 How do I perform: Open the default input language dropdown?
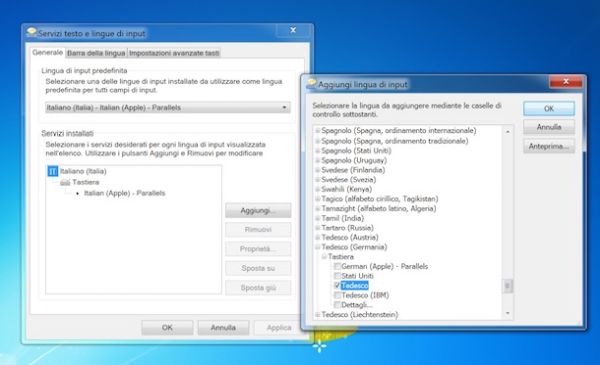[x=168, y=108]
